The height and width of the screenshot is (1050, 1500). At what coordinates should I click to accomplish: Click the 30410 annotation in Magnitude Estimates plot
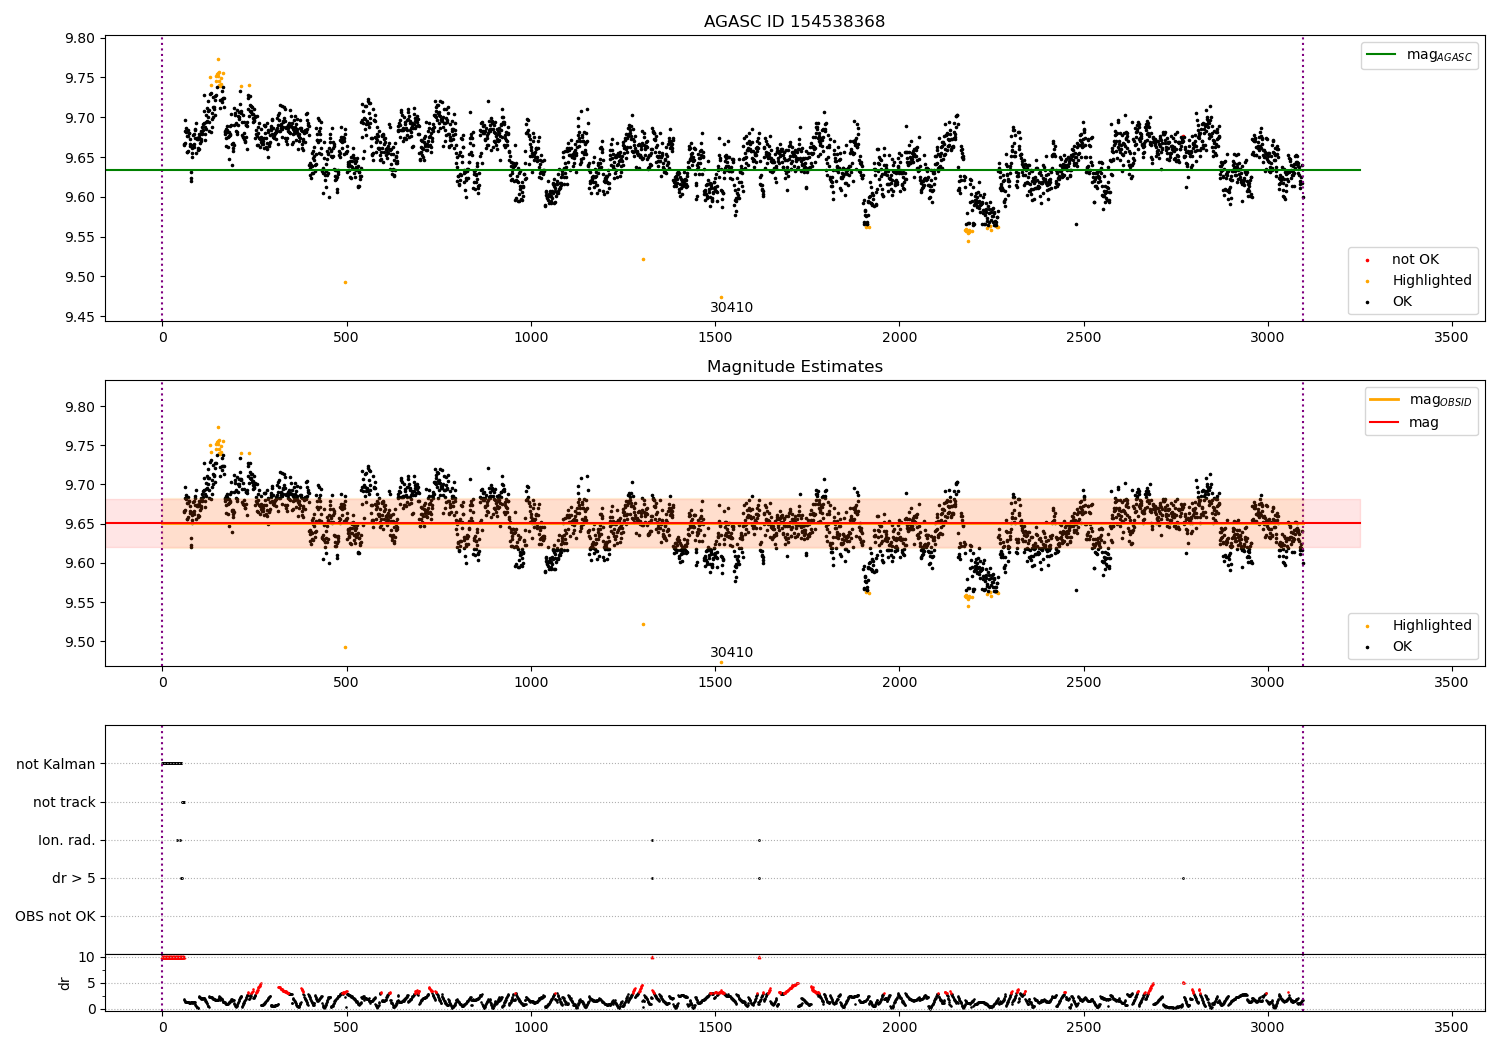click(731, 653)
